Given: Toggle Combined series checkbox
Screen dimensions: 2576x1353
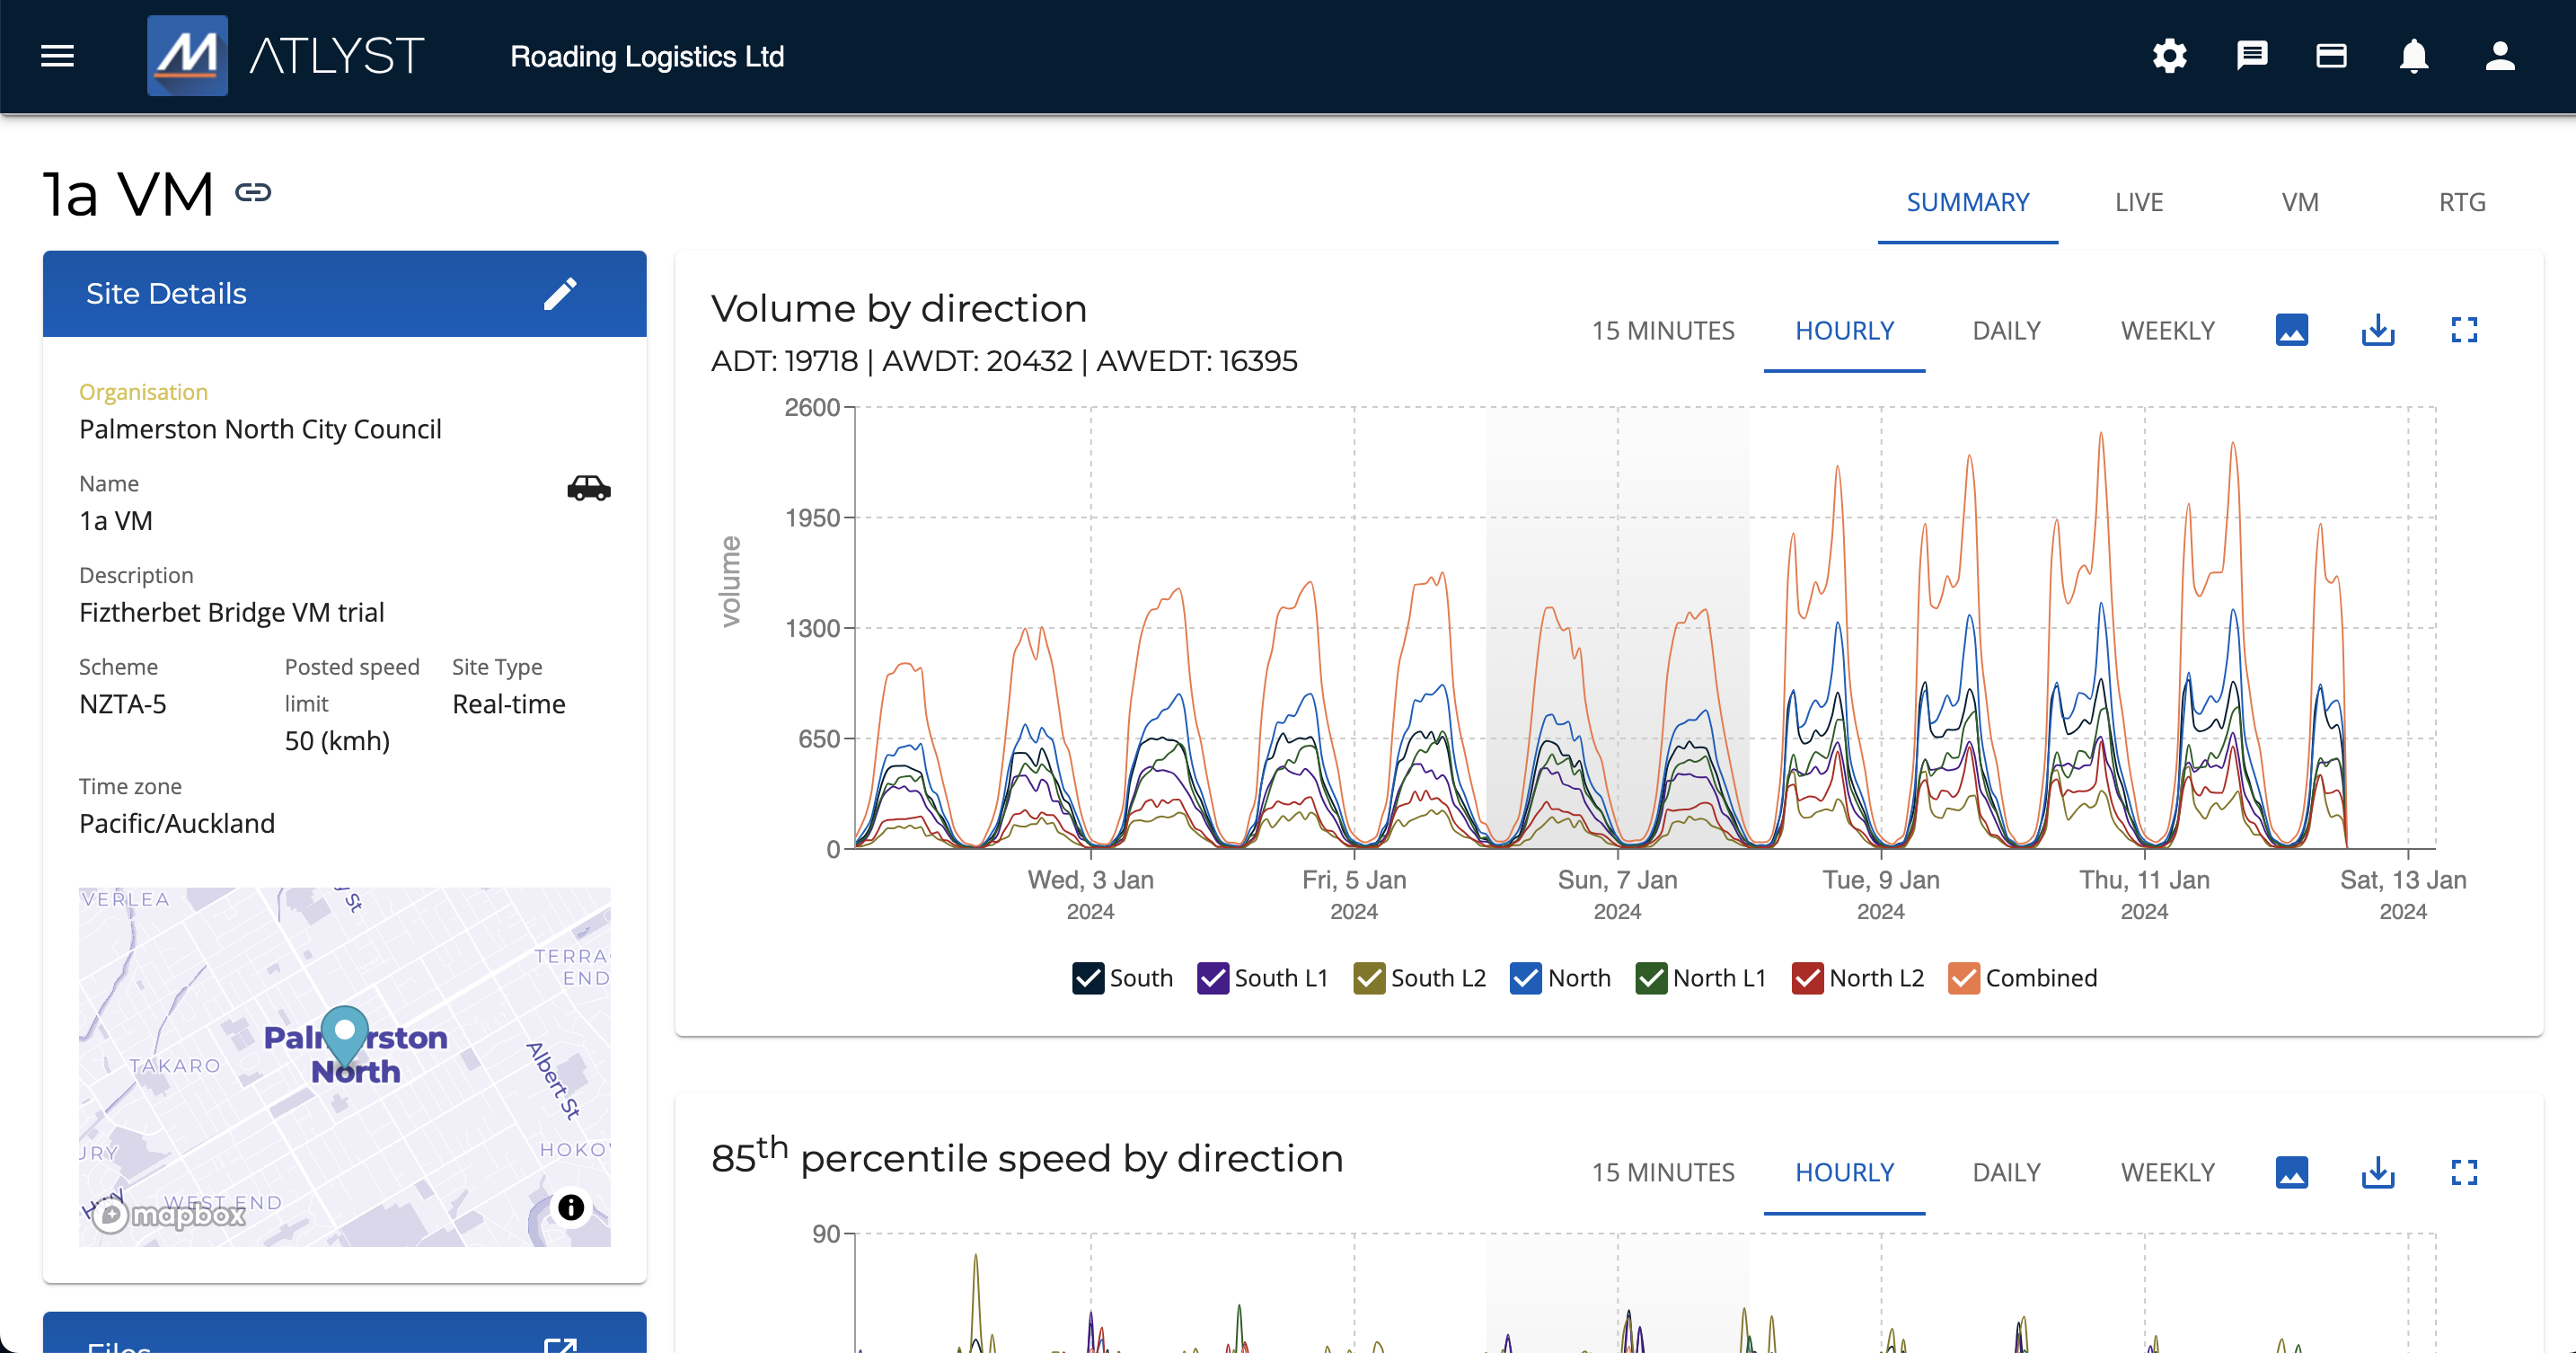Looking at the screenshot, I should pos(1963,977).
